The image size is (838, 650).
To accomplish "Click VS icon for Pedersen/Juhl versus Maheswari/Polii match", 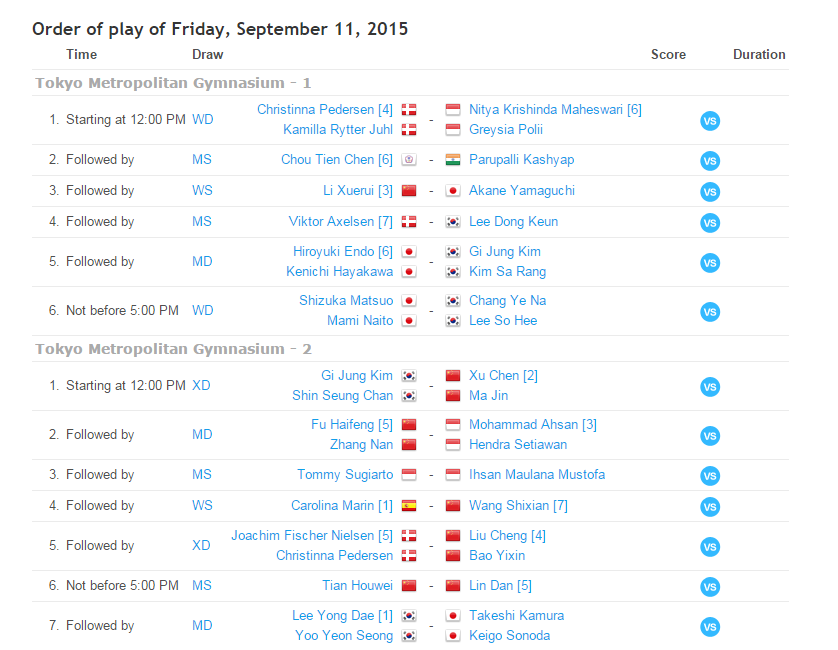I will 710,120.
